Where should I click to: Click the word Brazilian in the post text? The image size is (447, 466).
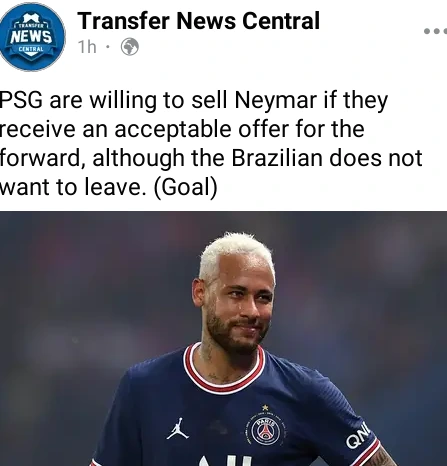pyautogui.click(x=277, y=158)
